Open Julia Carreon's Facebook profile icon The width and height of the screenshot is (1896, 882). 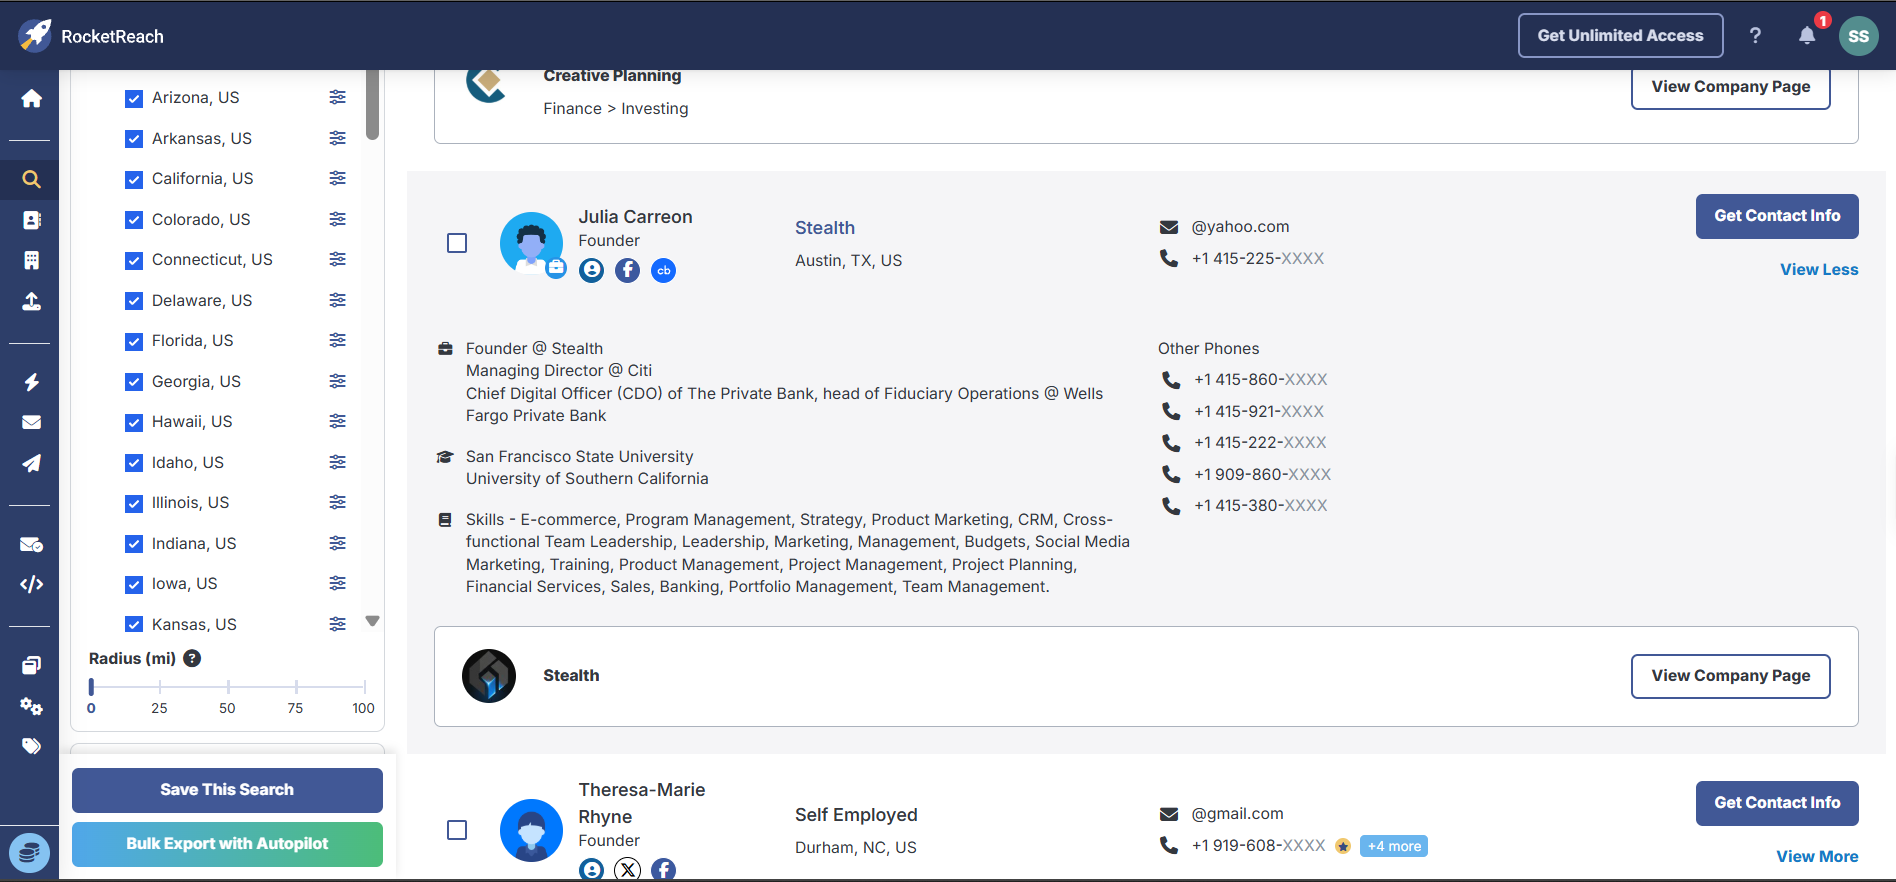coord(627,270)
